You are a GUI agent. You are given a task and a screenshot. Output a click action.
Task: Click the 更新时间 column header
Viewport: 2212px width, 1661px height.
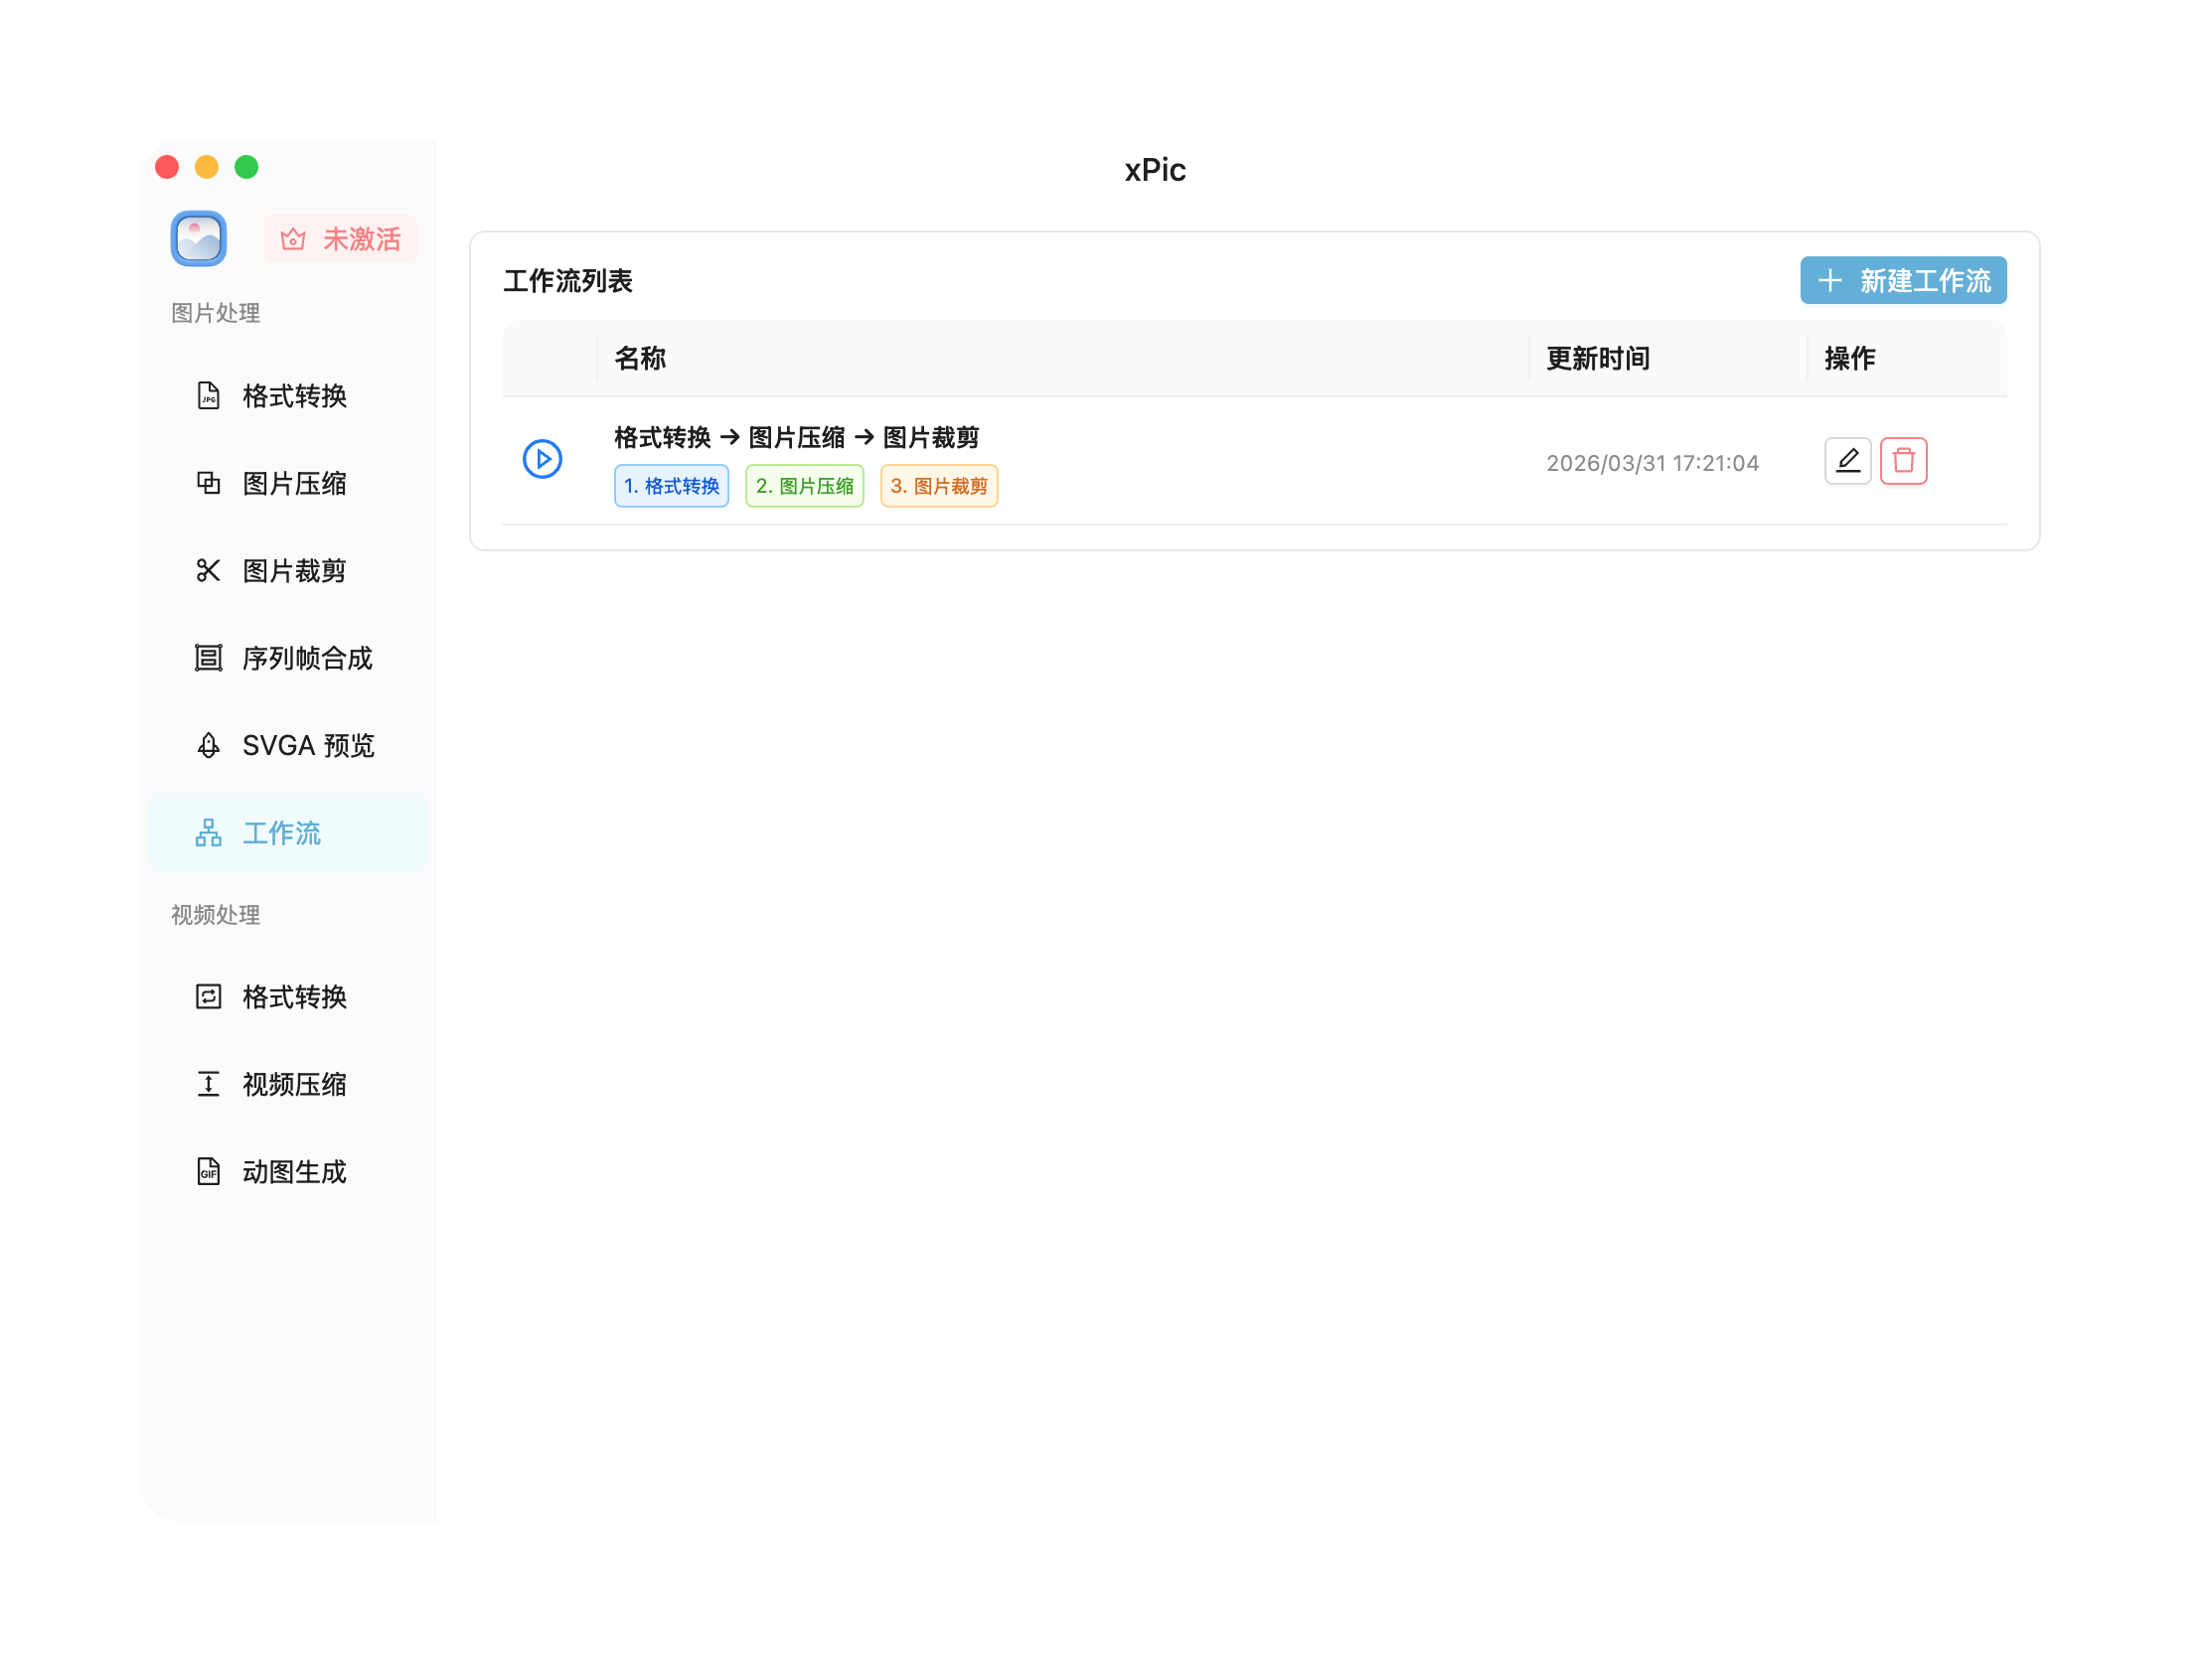1597,358
